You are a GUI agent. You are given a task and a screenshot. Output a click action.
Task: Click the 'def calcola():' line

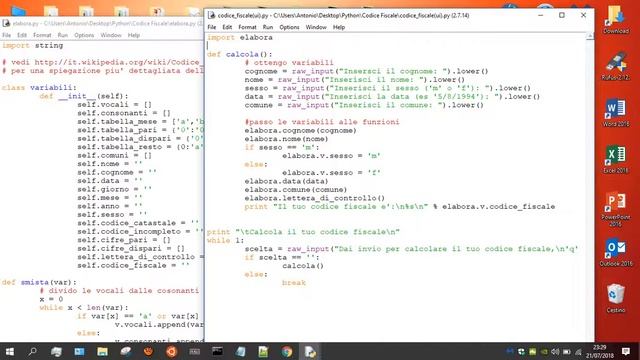pos(239,54)
